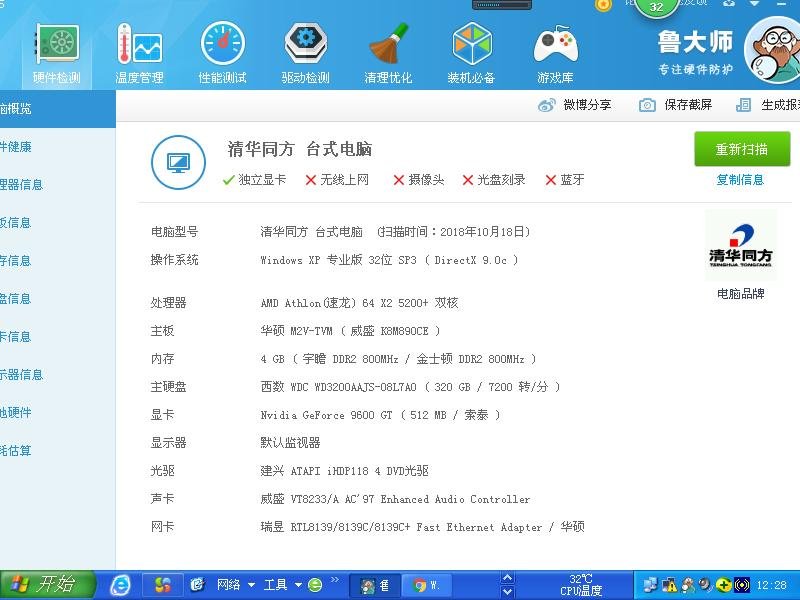Expand the 工具 taskbar toolbar arrow
Image resolution: width=800 pixels, height=600 pixels.
pyautogui.click(x=297, y=585)
